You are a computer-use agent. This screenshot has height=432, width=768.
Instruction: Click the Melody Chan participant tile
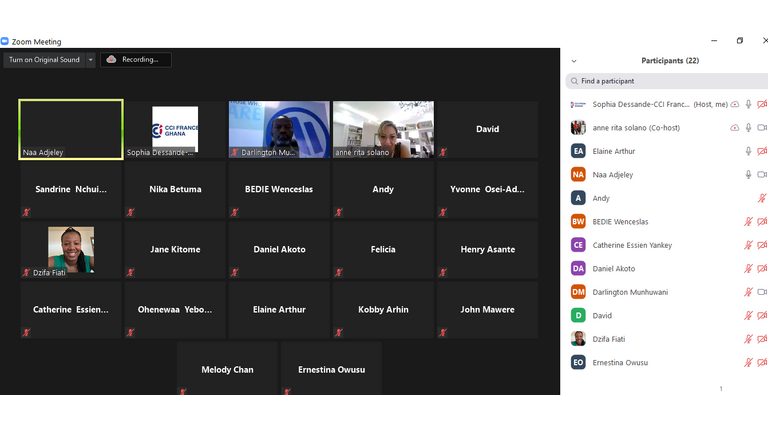227,369
